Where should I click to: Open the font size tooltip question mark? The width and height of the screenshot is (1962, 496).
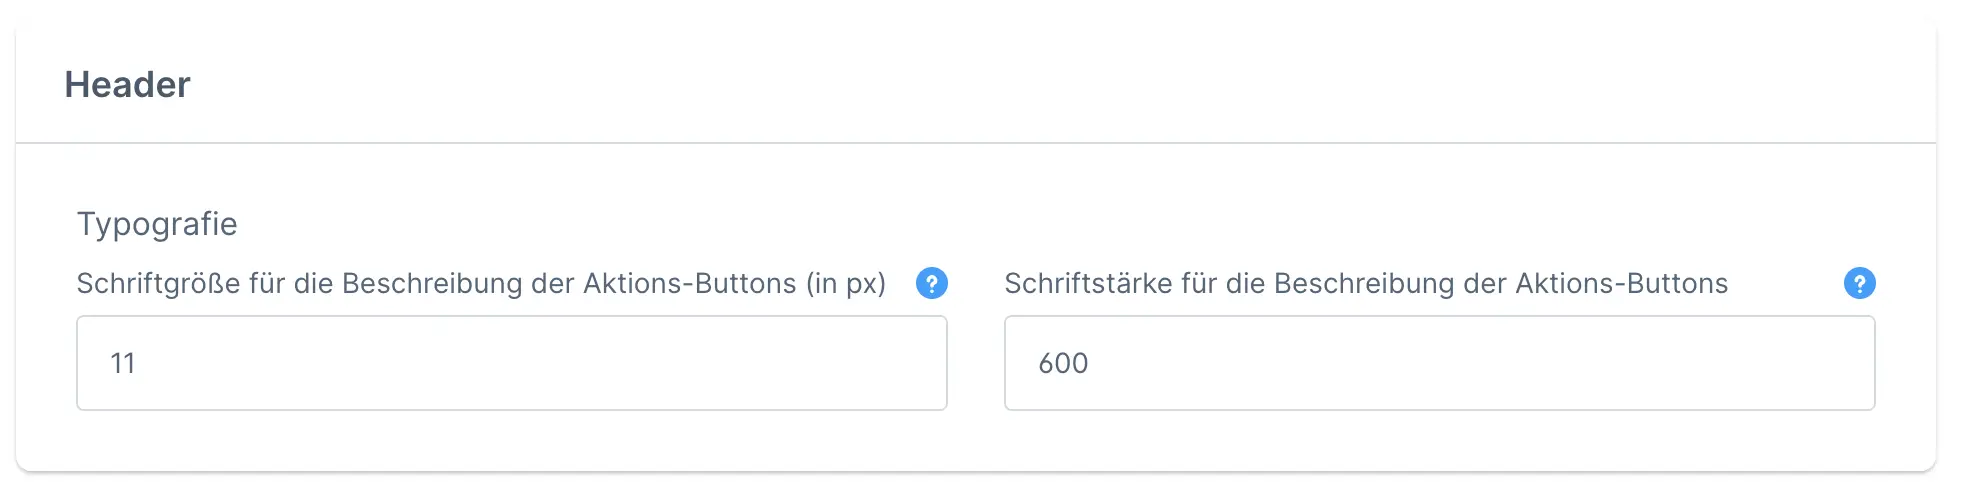(x=931, y=284)
